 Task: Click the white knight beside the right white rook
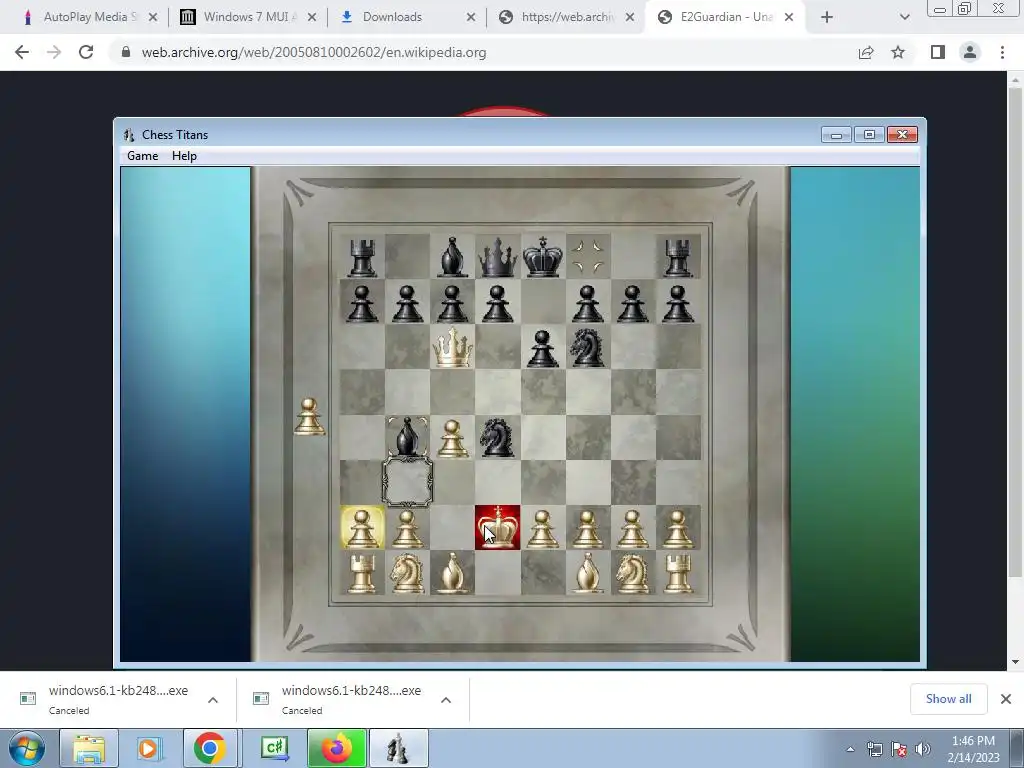[632, 573]
